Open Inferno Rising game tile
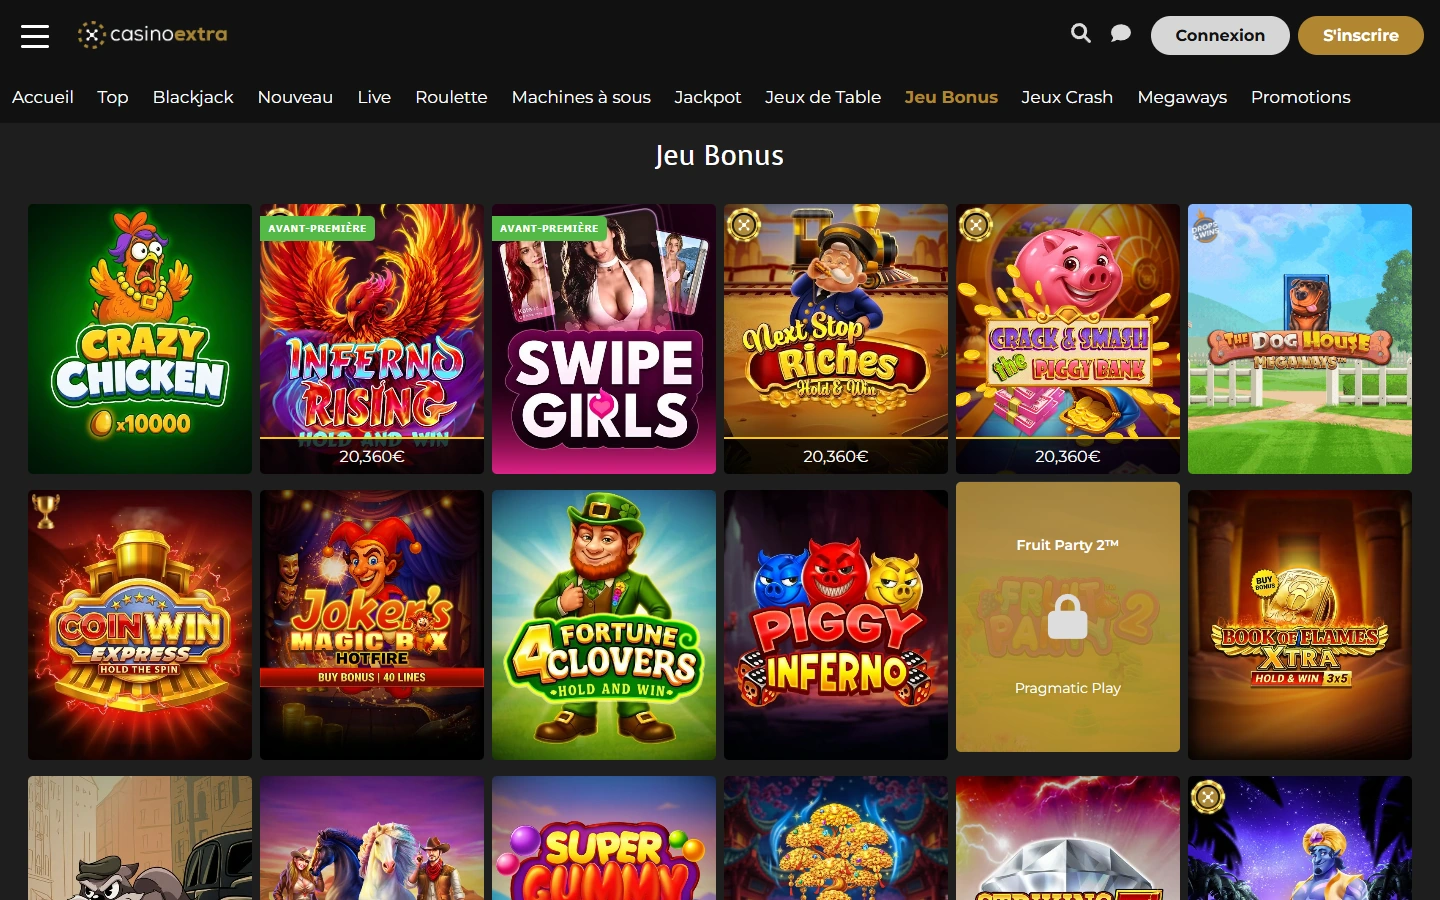 pyautogui.click(x=372, y=339)
